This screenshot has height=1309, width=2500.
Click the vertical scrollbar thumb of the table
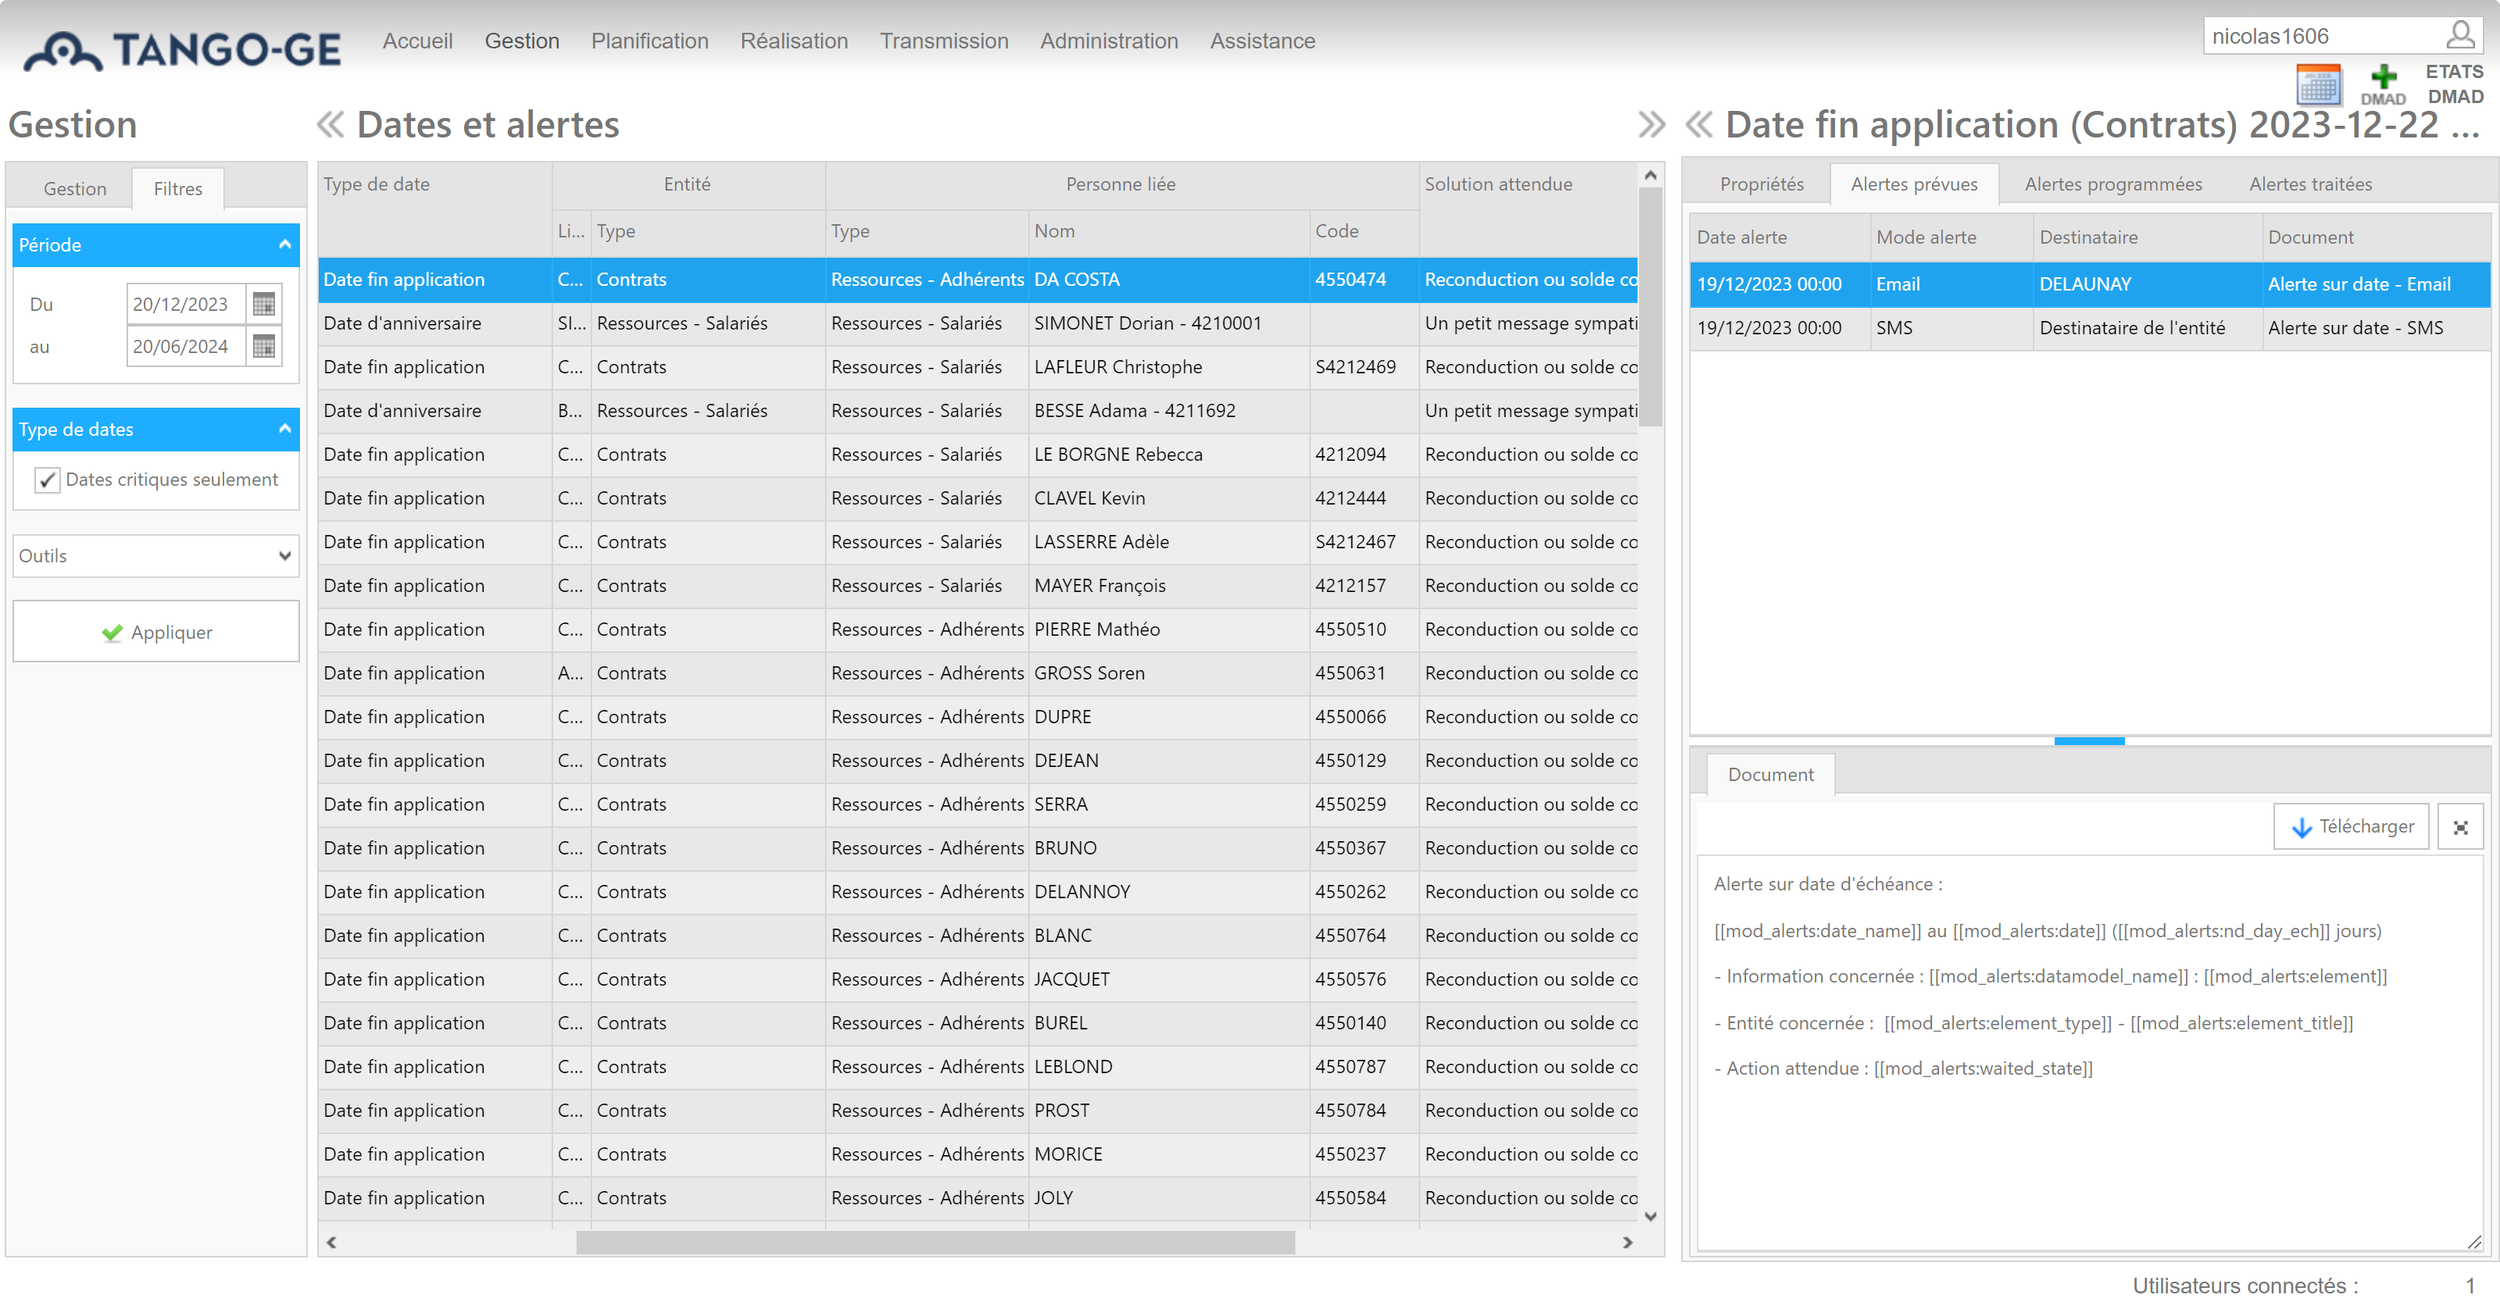(x=1651, y=307)
